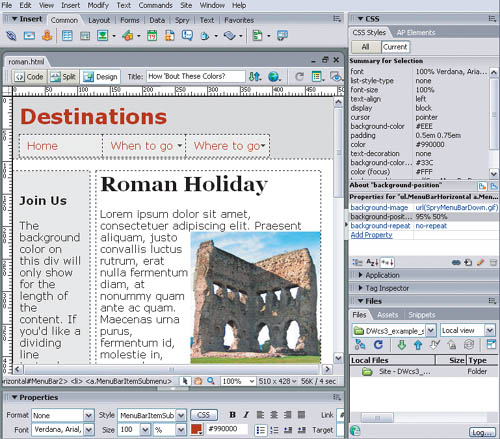The image size is (500, 439).
Task: Click the Insert Table icon
Action: [67, 35]
